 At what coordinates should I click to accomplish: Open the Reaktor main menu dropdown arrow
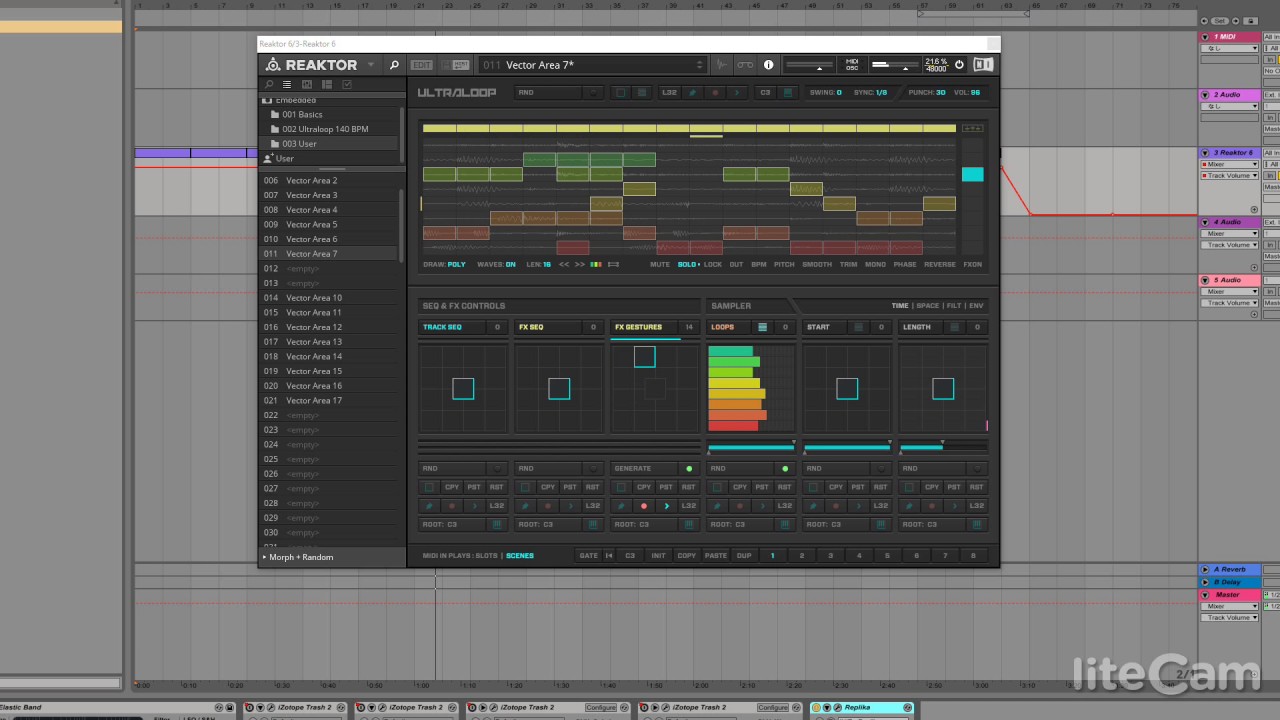point(371,65)
